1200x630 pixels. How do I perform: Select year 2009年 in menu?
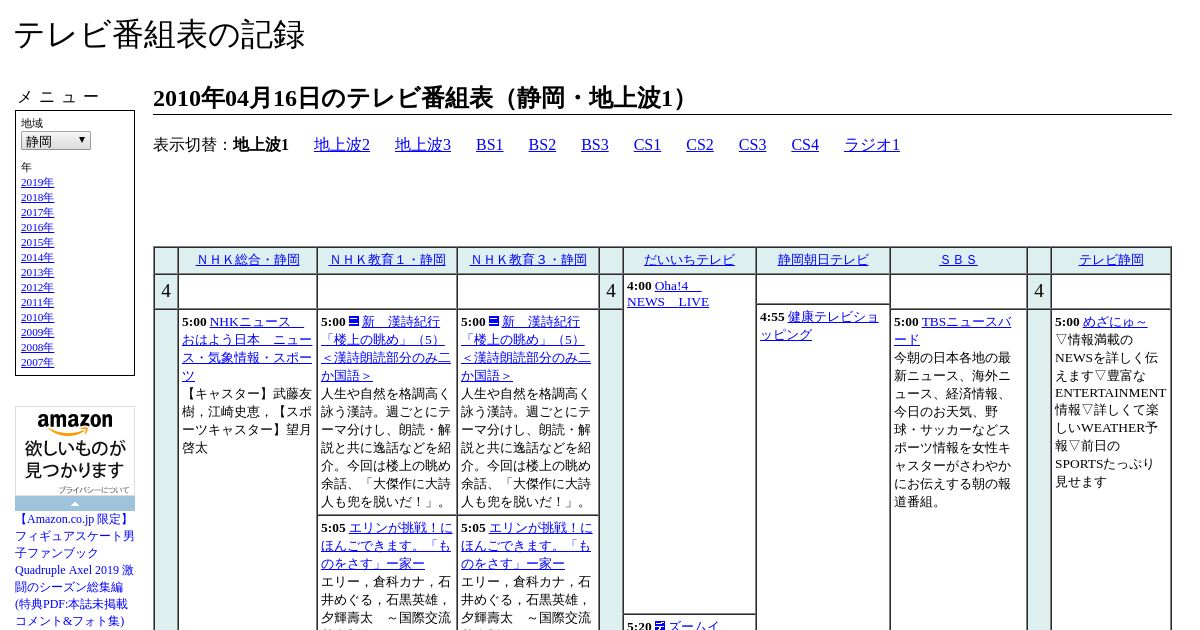pos(37,333)
